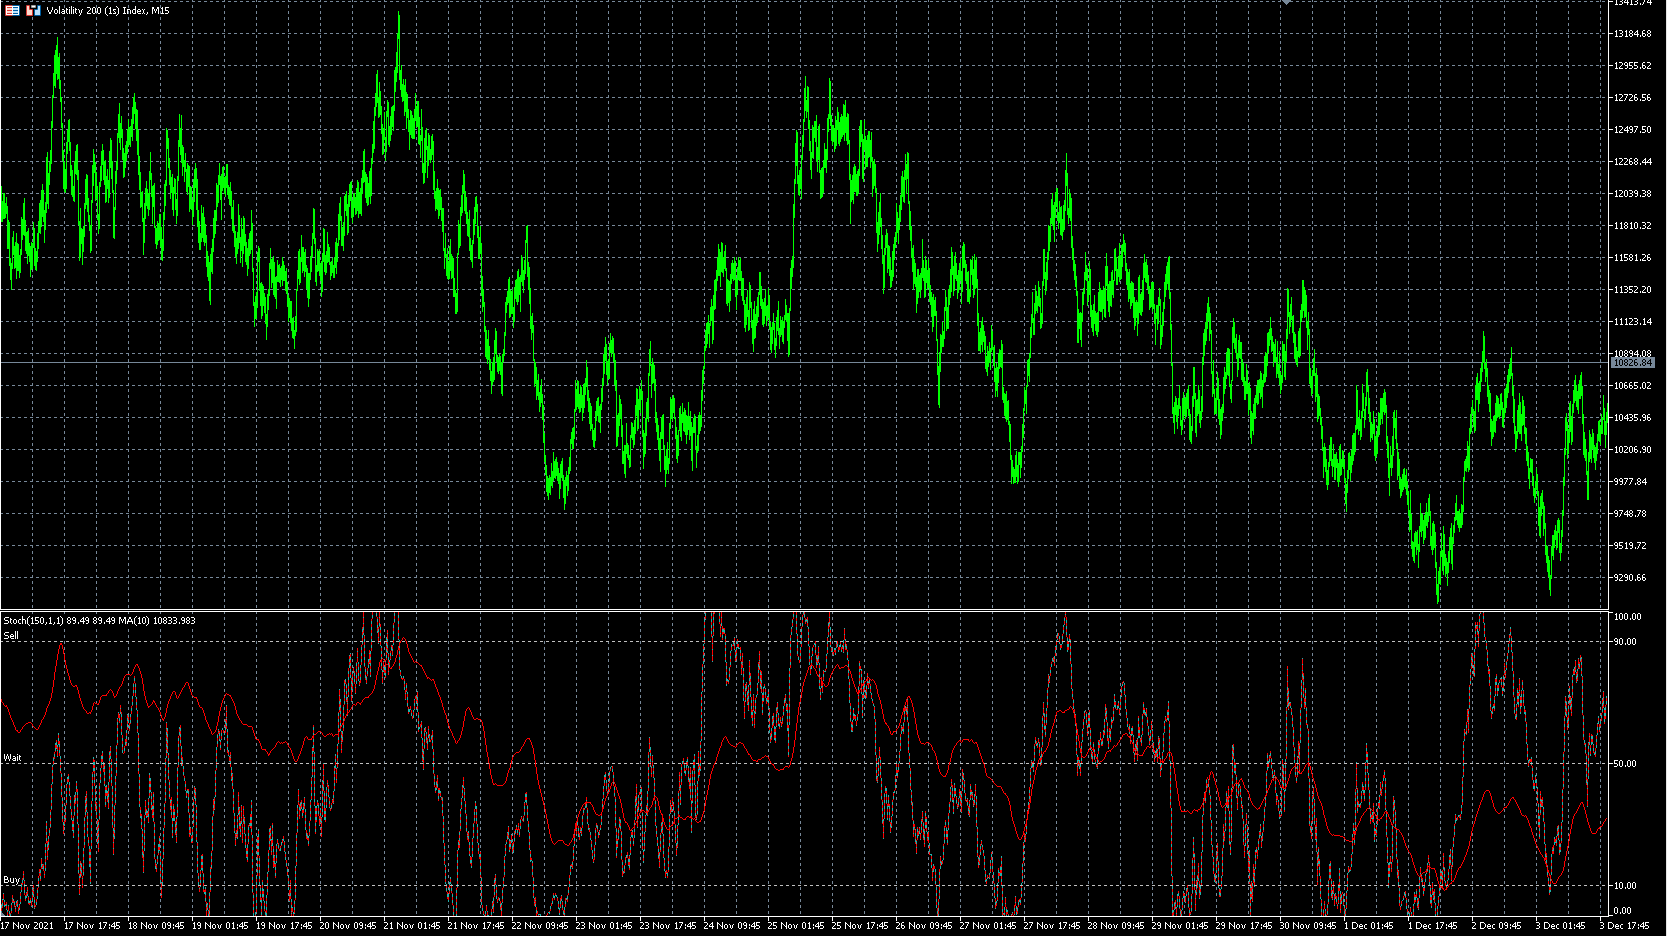The width and height of the screenshot is (1668, 936).
Task: Click the 19 Nov 17:45 time label
Action: pyautogui.click(x=284, y=926)
